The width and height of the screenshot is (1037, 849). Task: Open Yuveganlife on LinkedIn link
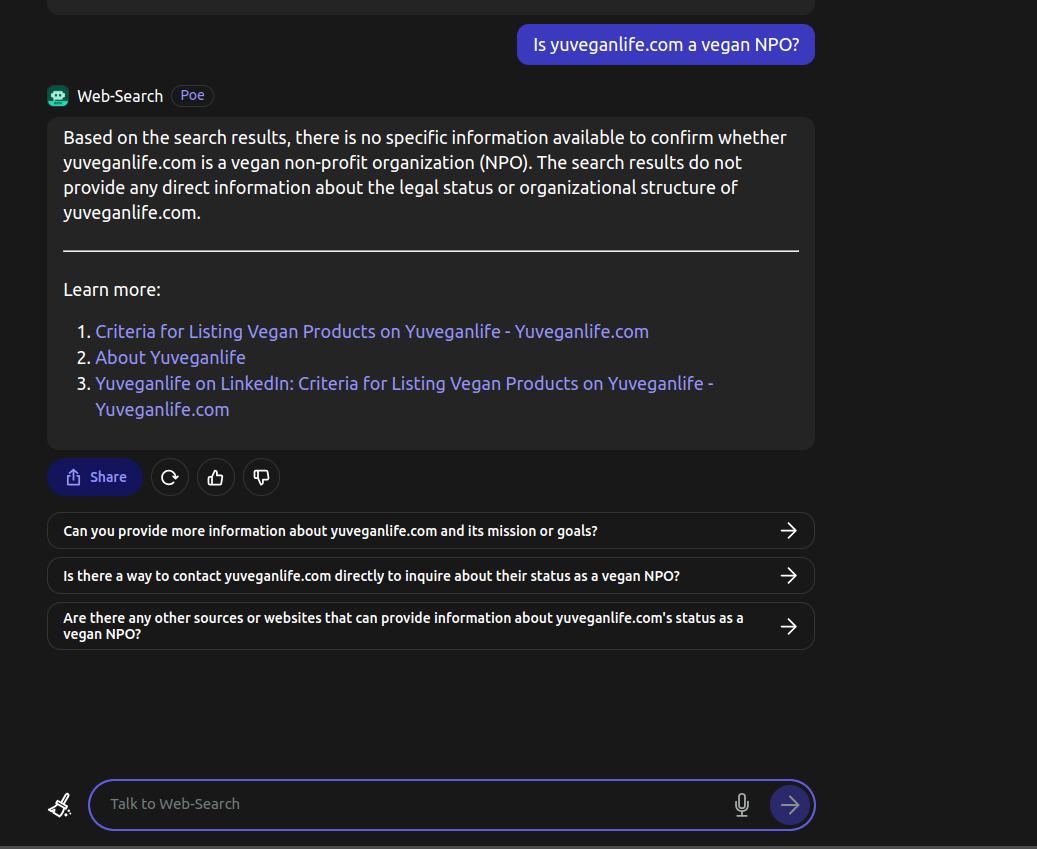click(x=404, y=396)
